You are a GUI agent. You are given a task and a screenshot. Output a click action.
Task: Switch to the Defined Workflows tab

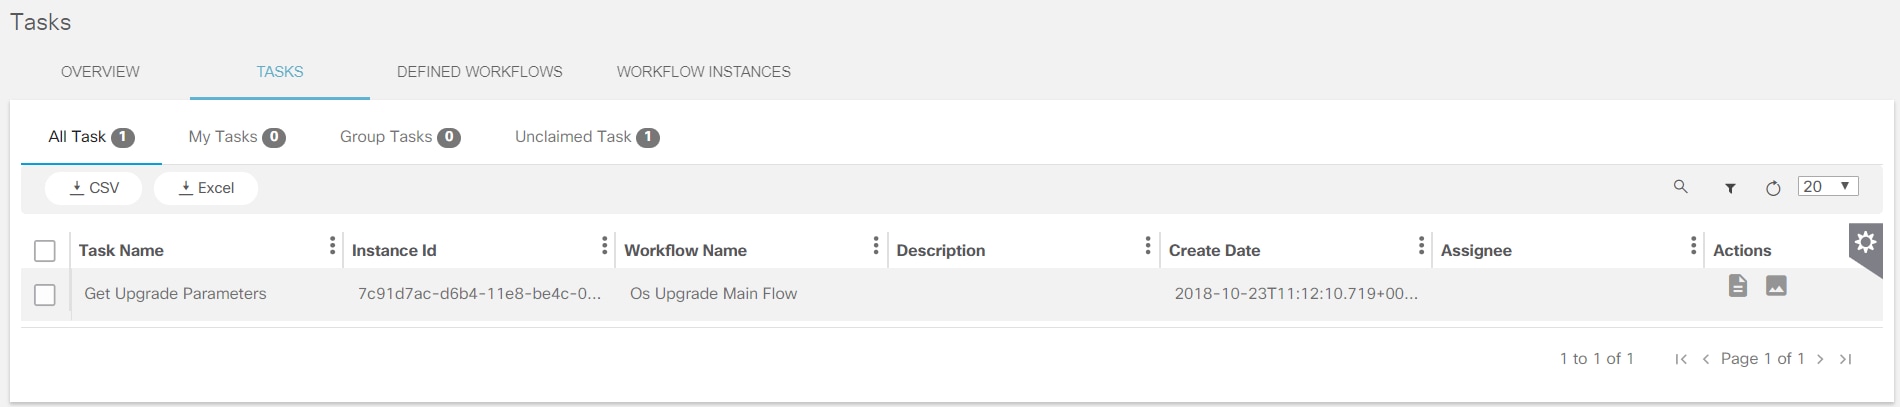point(479,72)
